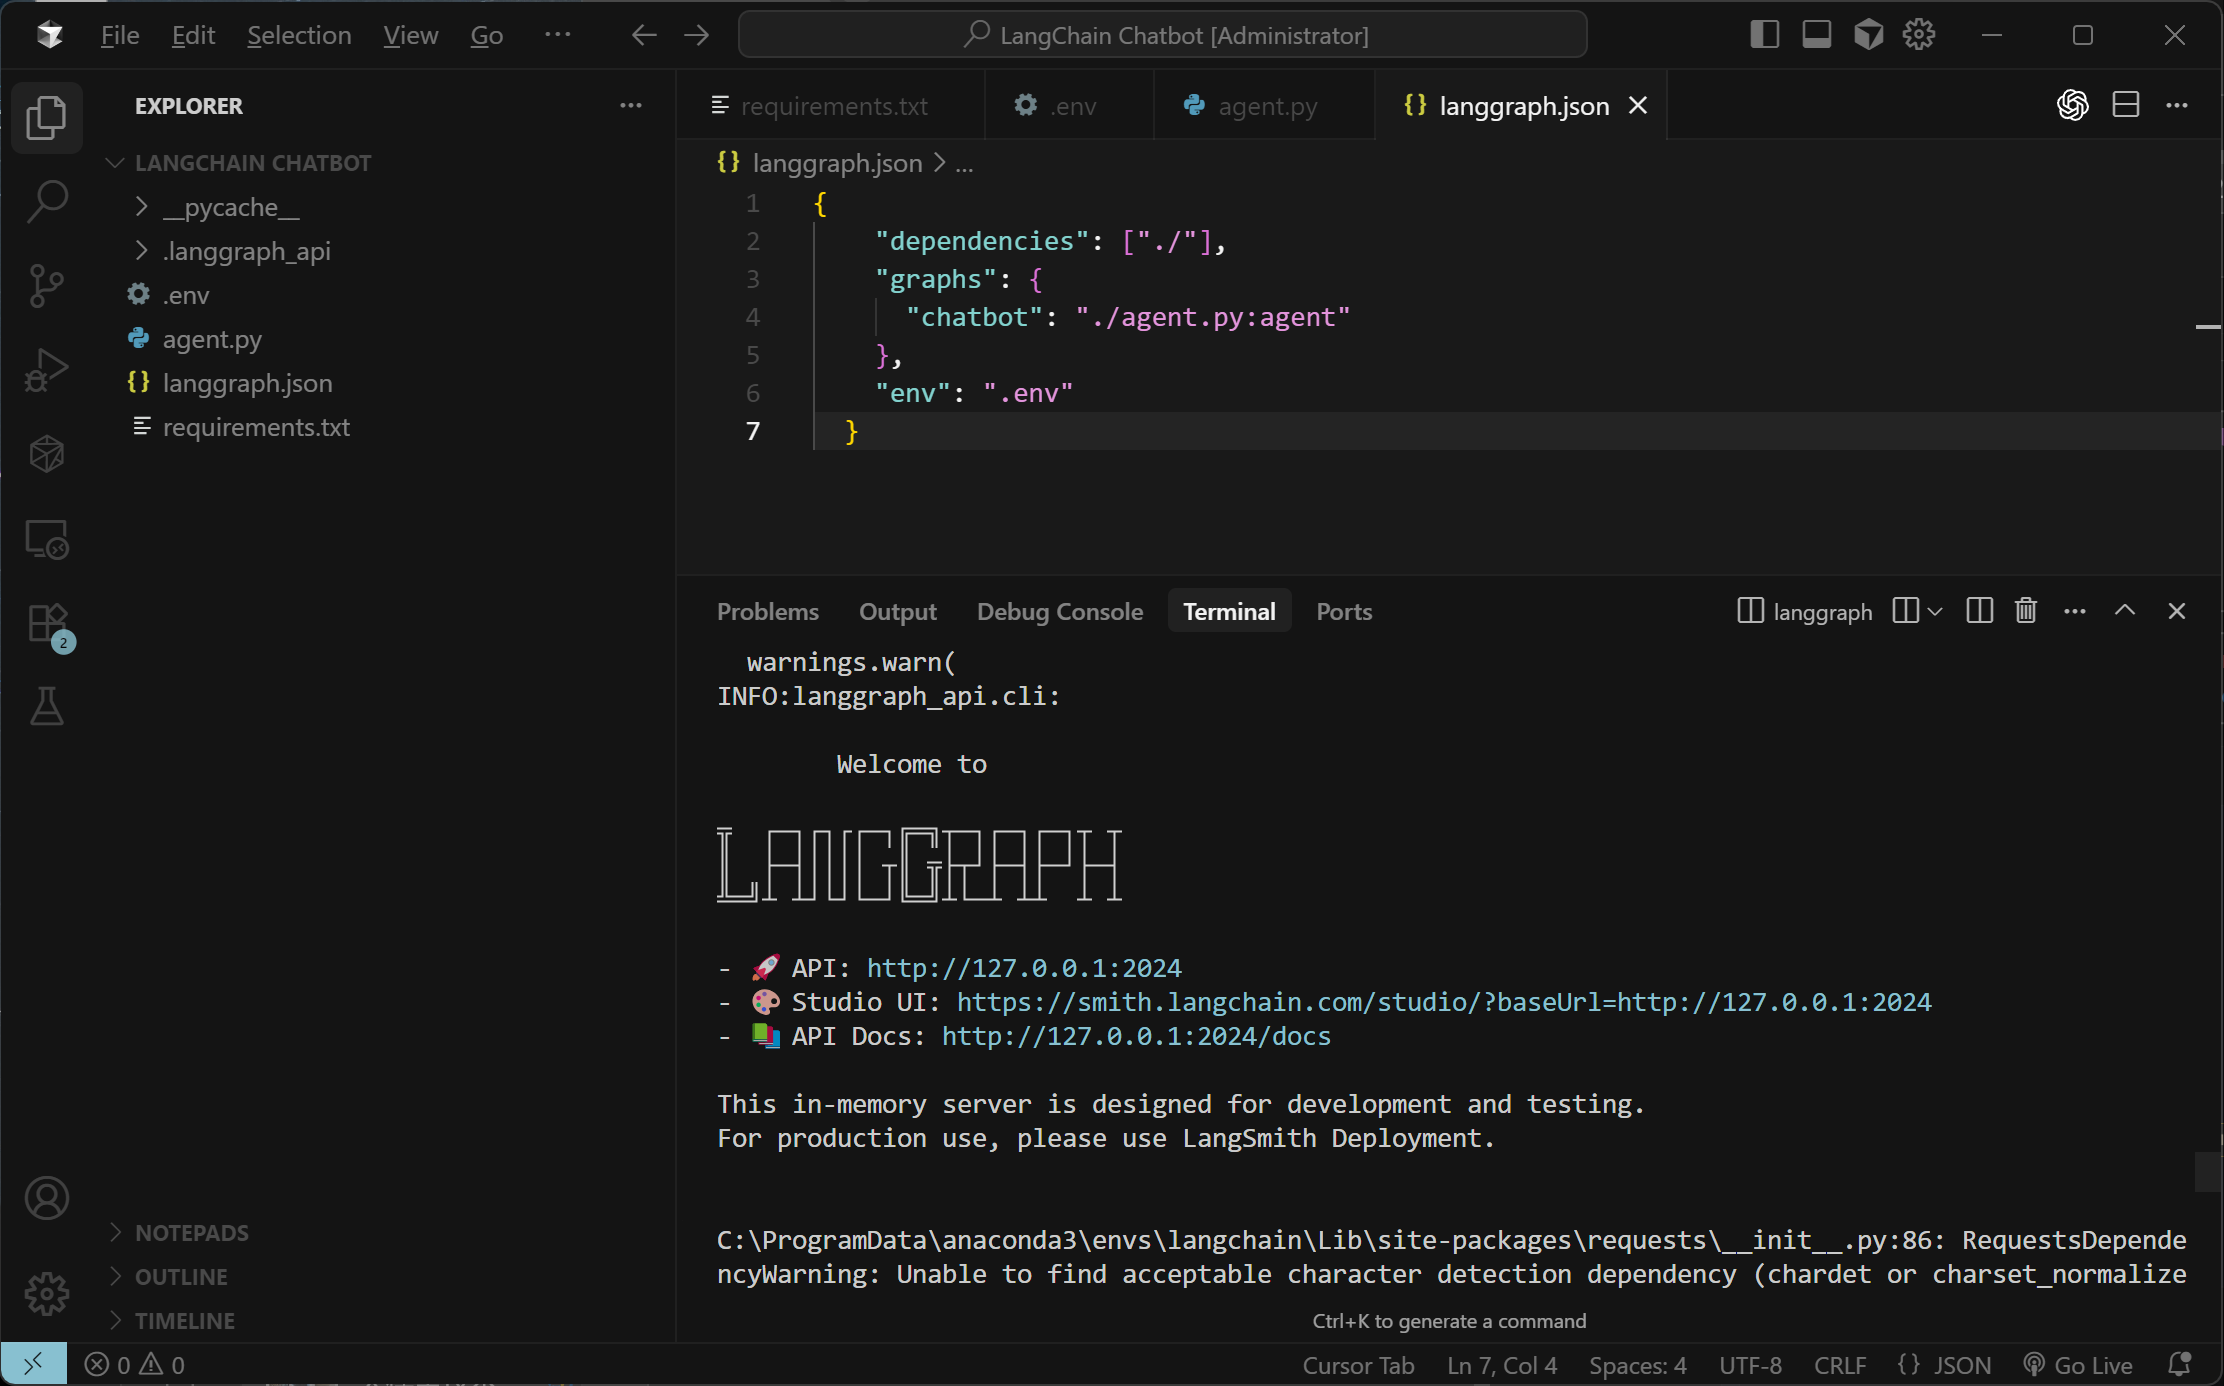Open the Selection menu
2224x1386 pixels.
coord(299,35)
